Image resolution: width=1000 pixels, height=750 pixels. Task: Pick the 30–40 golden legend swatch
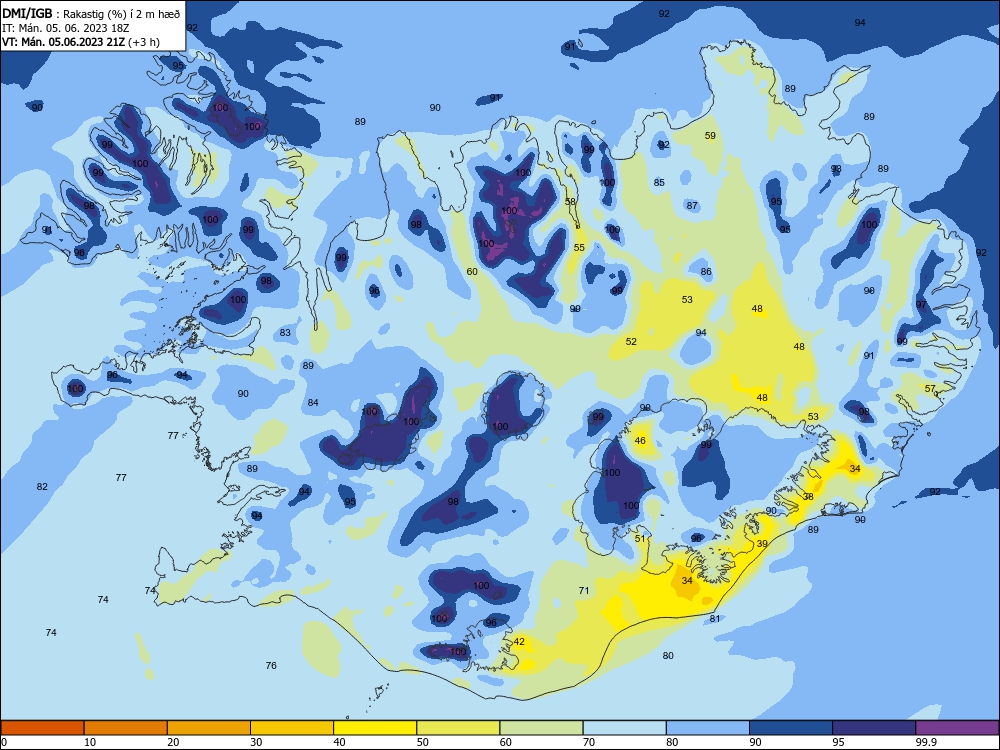coord(292,728)
